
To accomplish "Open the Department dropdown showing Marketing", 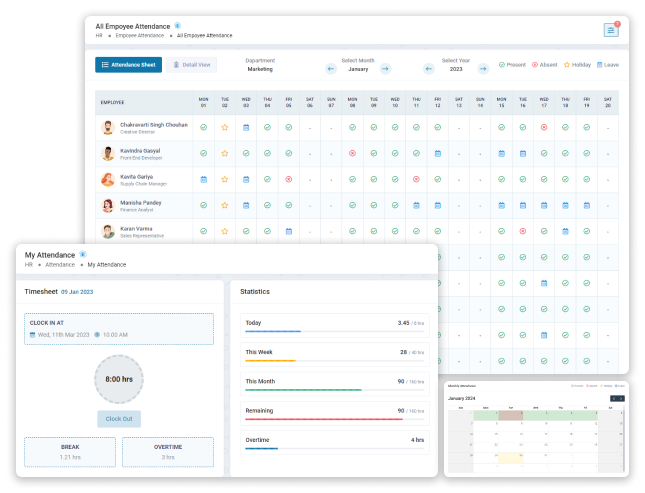I will 260,70.
